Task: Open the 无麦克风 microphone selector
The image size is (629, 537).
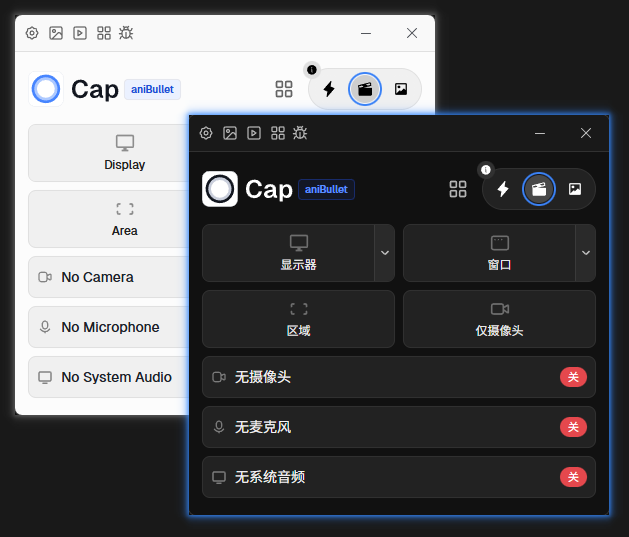Action: pos(399,427)
